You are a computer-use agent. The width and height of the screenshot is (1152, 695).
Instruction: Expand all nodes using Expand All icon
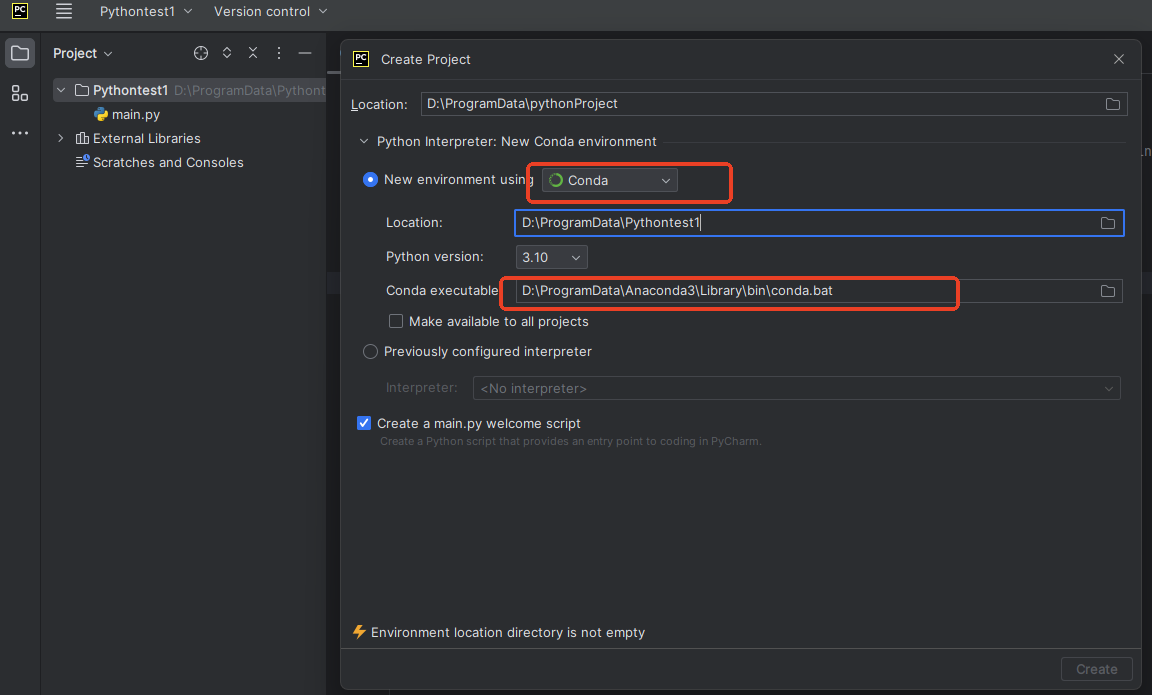click(226, 52)
